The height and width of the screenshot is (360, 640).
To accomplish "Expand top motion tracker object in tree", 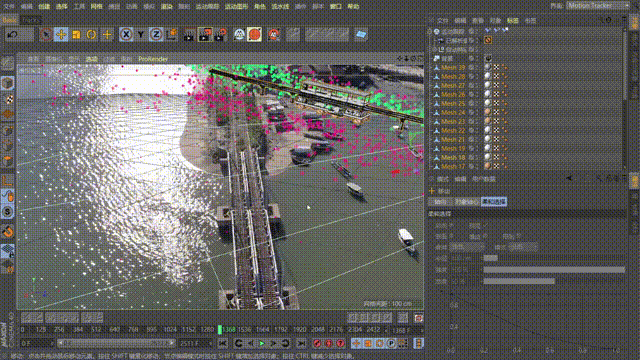I will pos(430,31).
